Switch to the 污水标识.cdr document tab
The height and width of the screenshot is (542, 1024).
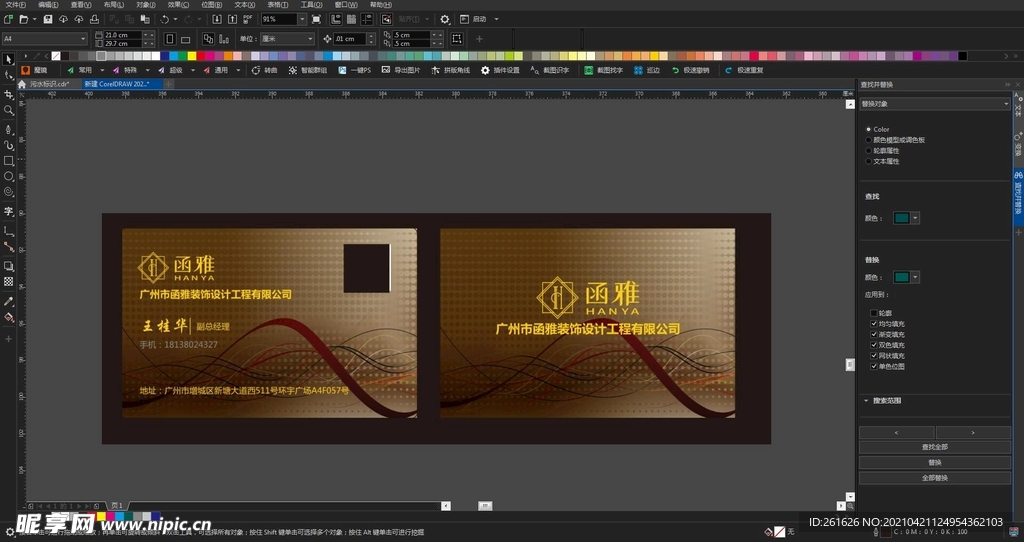coord(48,84)
